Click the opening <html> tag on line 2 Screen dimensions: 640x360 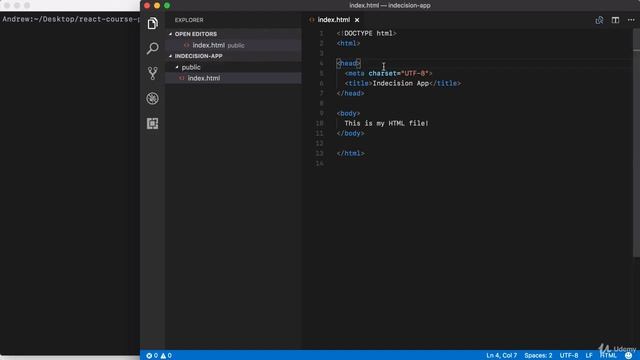click(348, 43)
